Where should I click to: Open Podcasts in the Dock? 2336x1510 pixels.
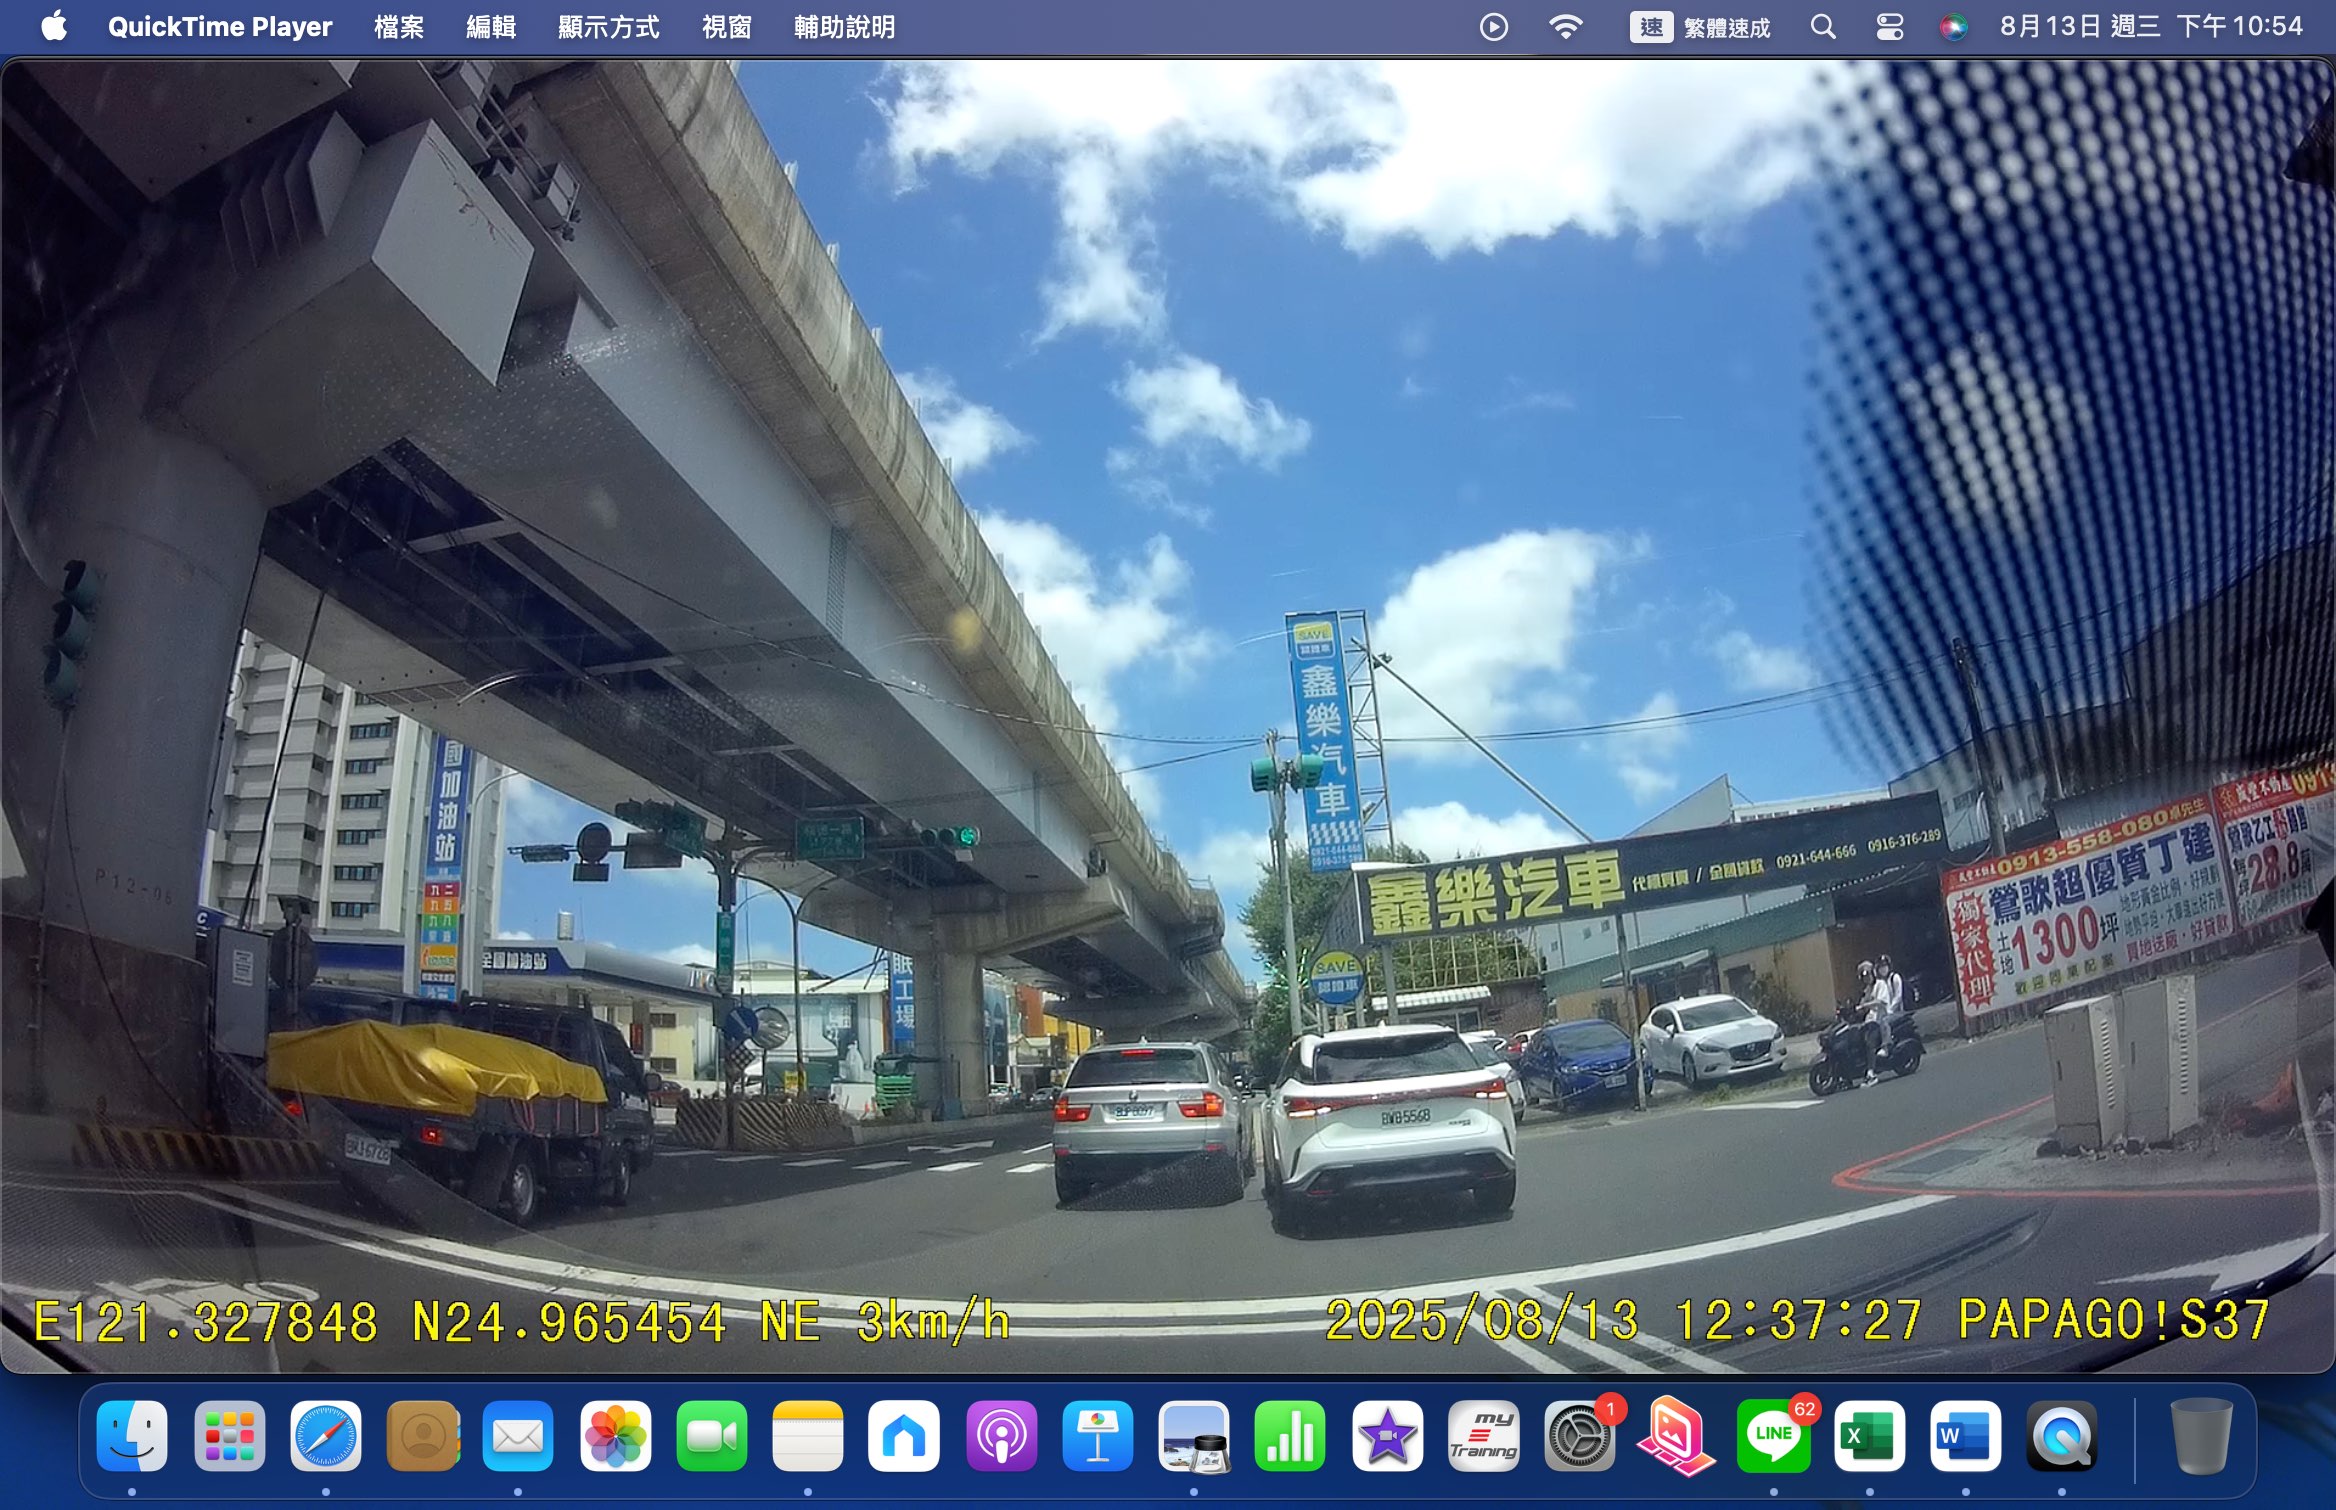[x=1001, y=1437]
